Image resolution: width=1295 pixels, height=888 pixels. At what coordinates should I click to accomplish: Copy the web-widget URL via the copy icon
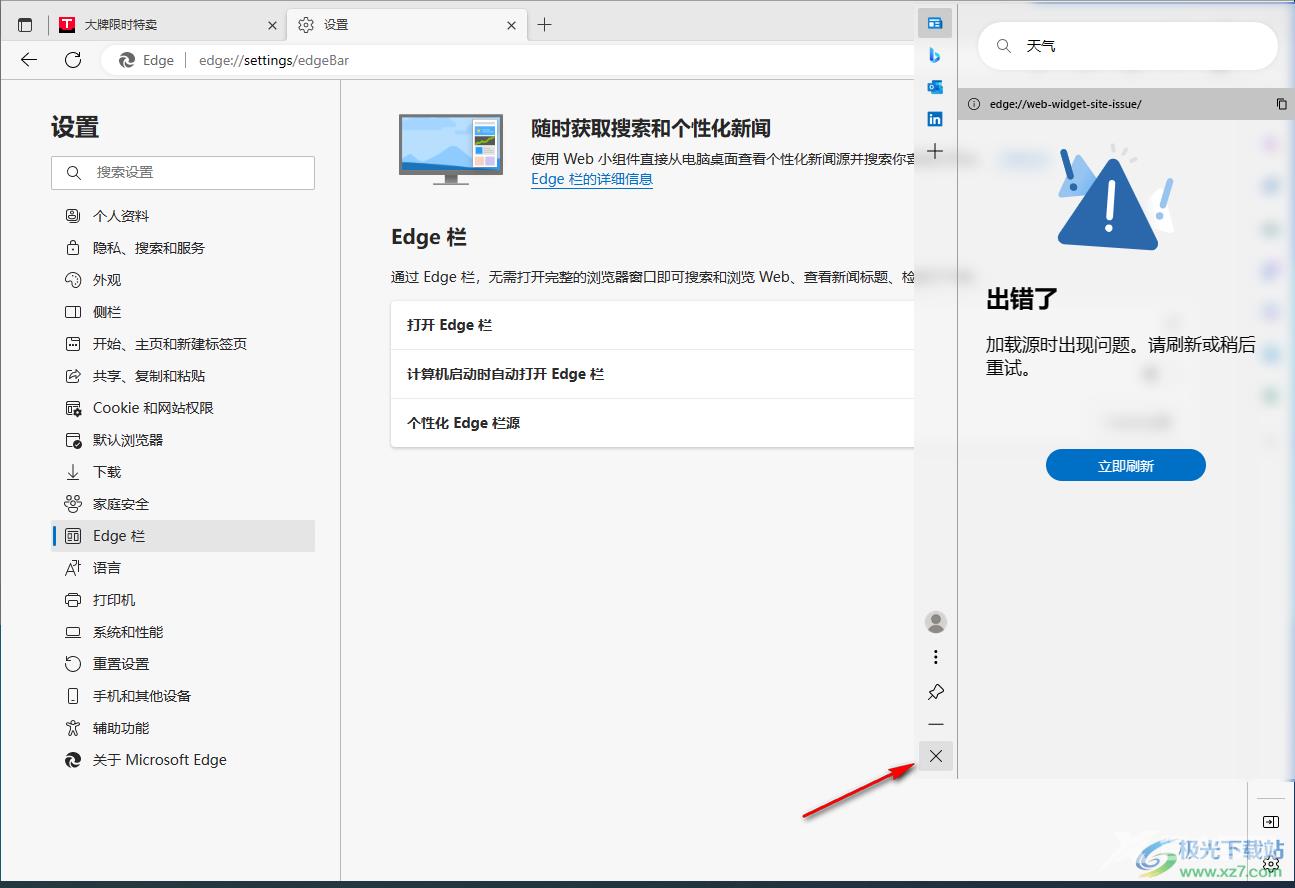click(1281, 104)
